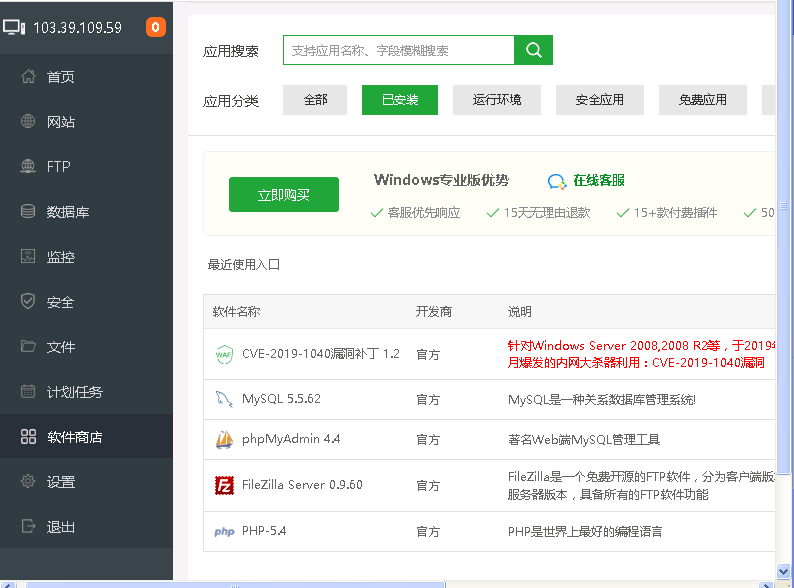Image resolution: width=794 pixels, height=588 pixels.
Task: Open the 在线客服 link
Action: [599, 180]
